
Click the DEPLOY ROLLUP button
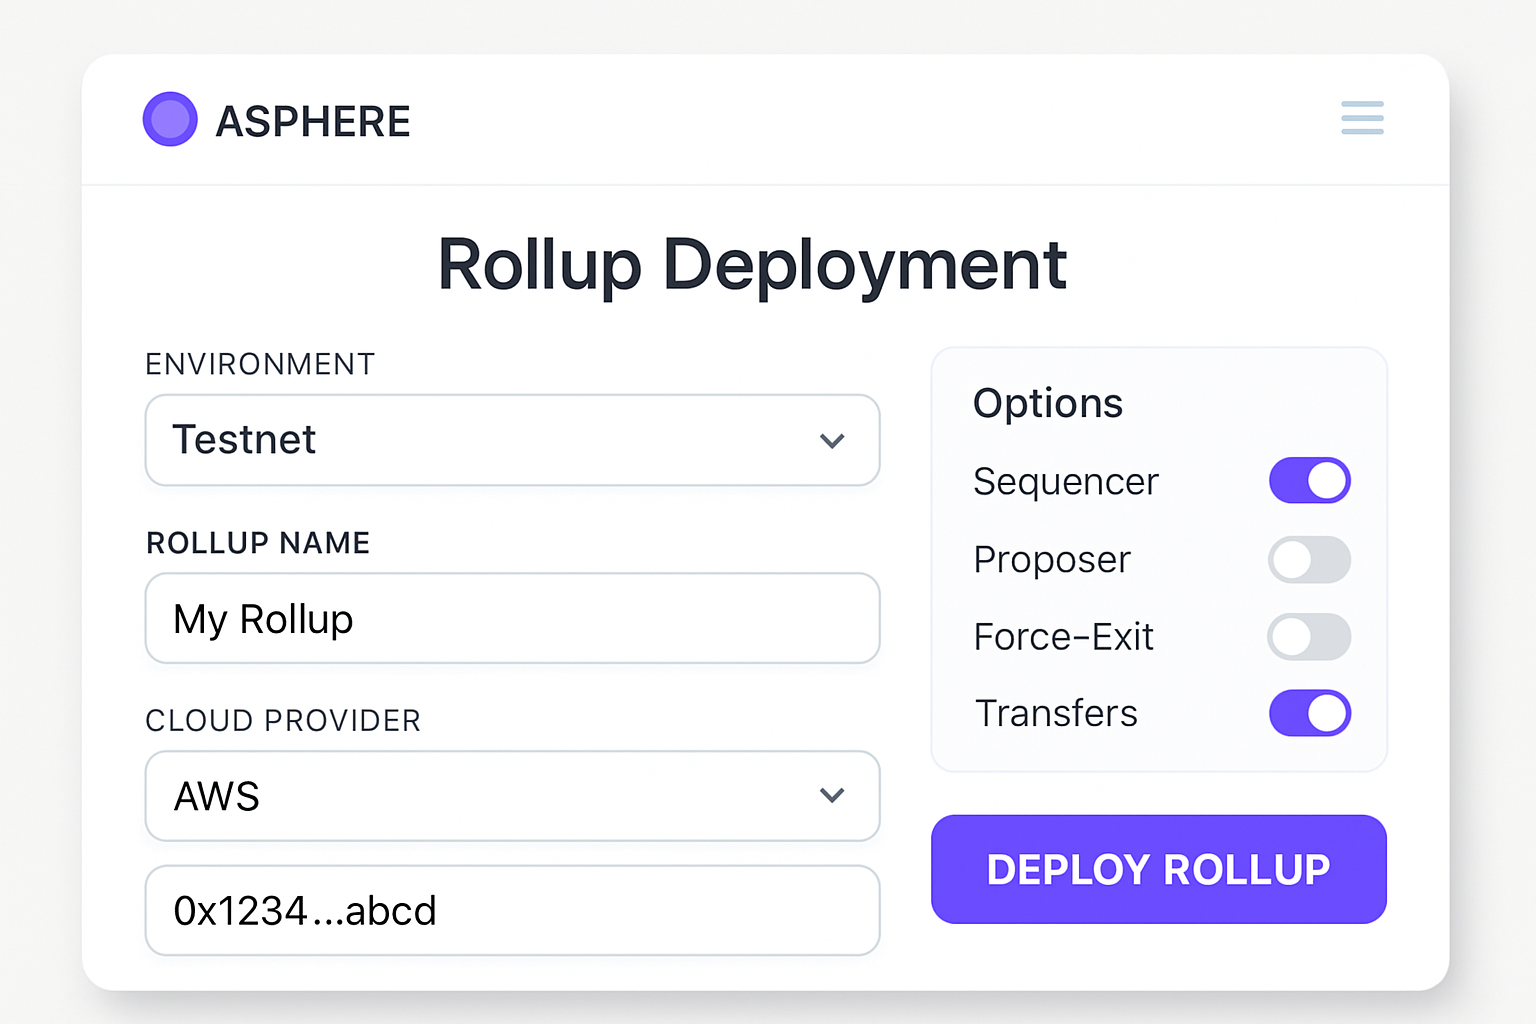[x=1158, y=869]
